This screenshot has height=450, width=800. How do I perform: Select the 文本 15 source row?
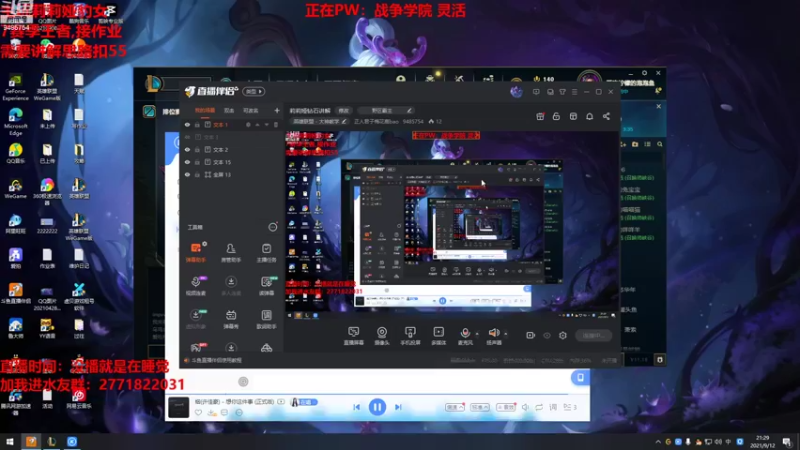coord(232,162)
